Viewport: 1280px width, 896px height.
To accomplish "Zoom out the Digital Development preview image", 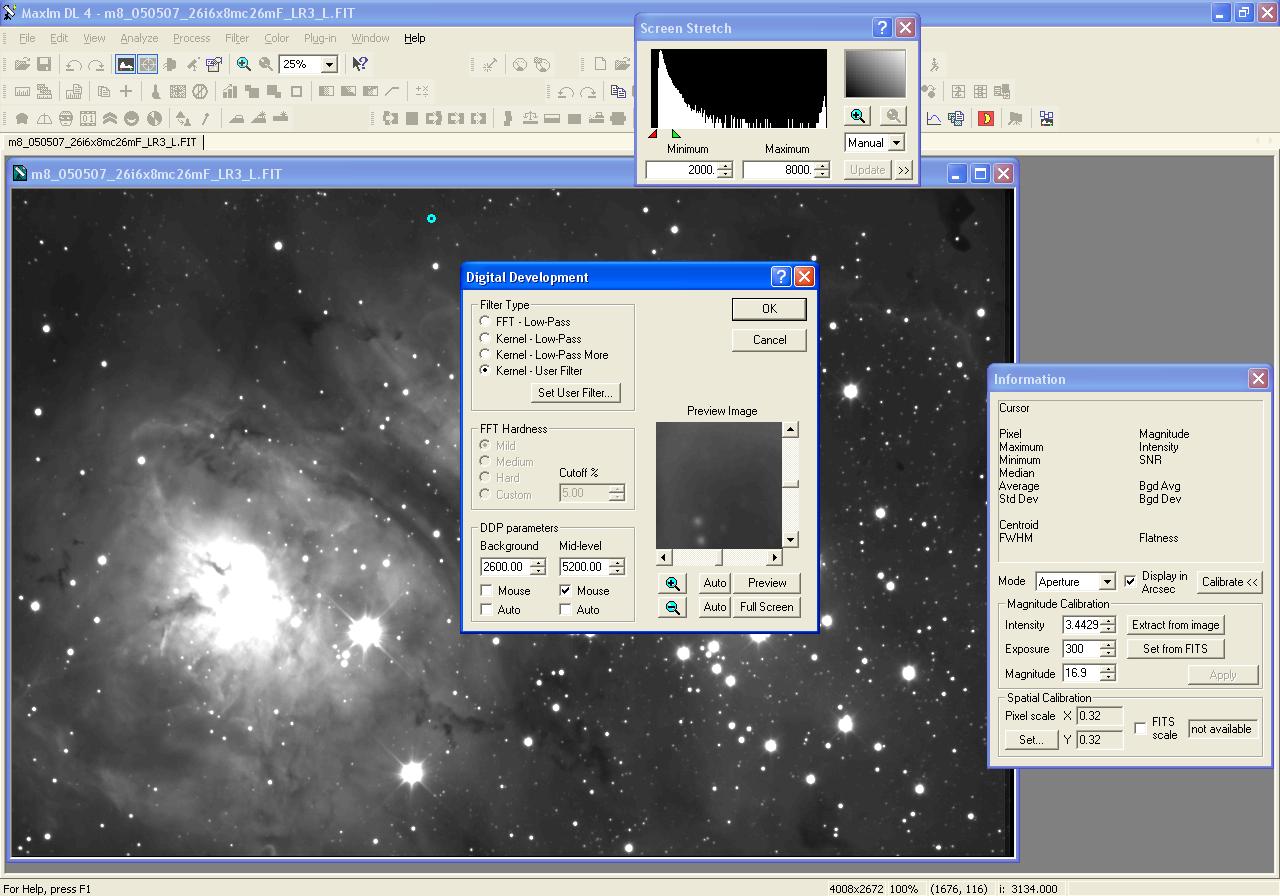I will (672, 607).
